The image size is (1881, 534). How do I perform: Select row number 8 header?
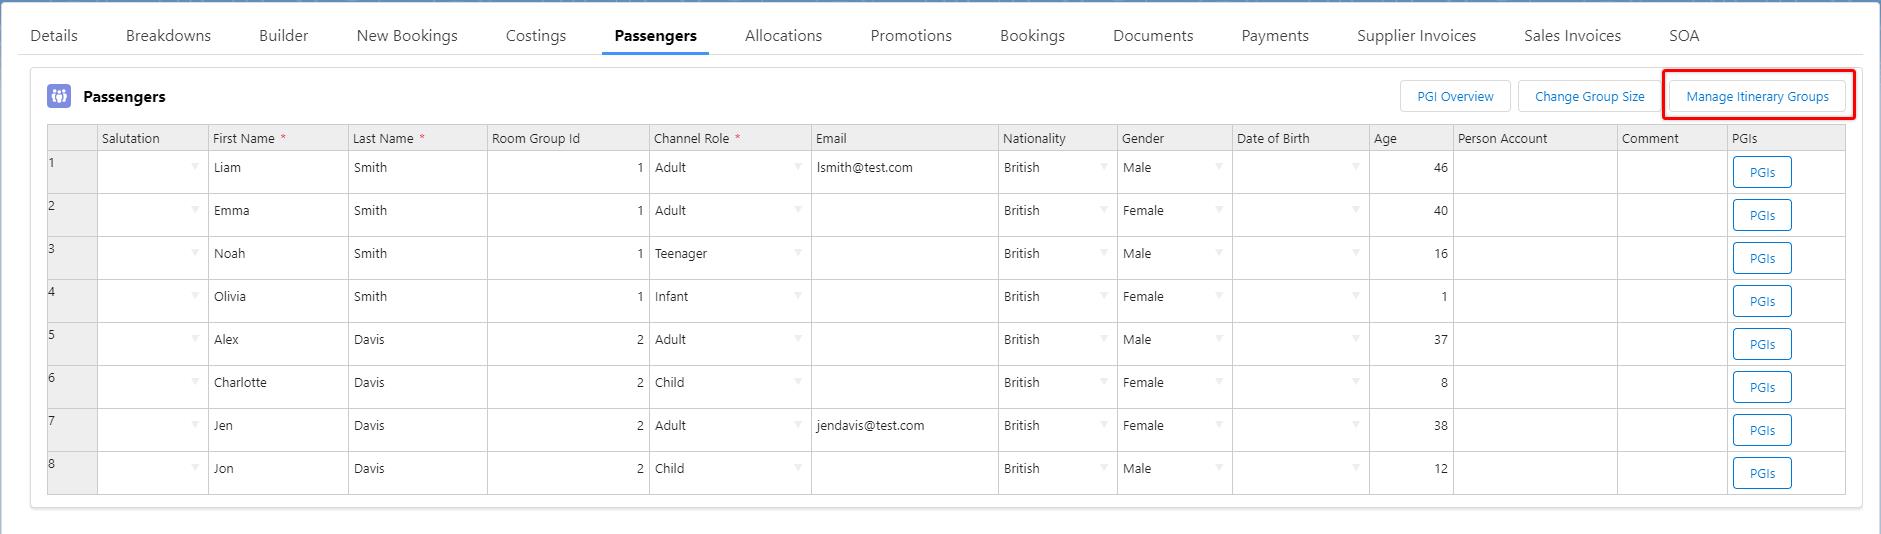[72, 473]
